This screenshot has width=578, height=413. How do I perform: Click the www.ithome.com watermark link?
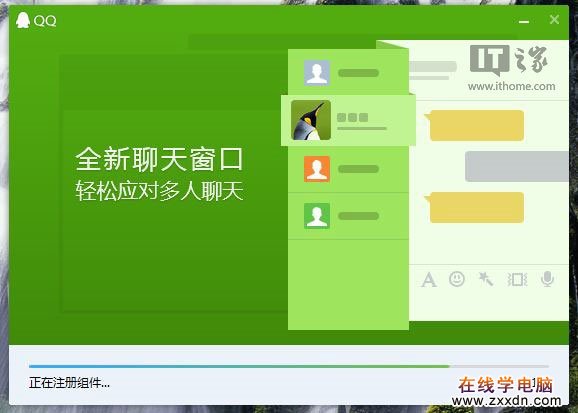tap(511, 86)
